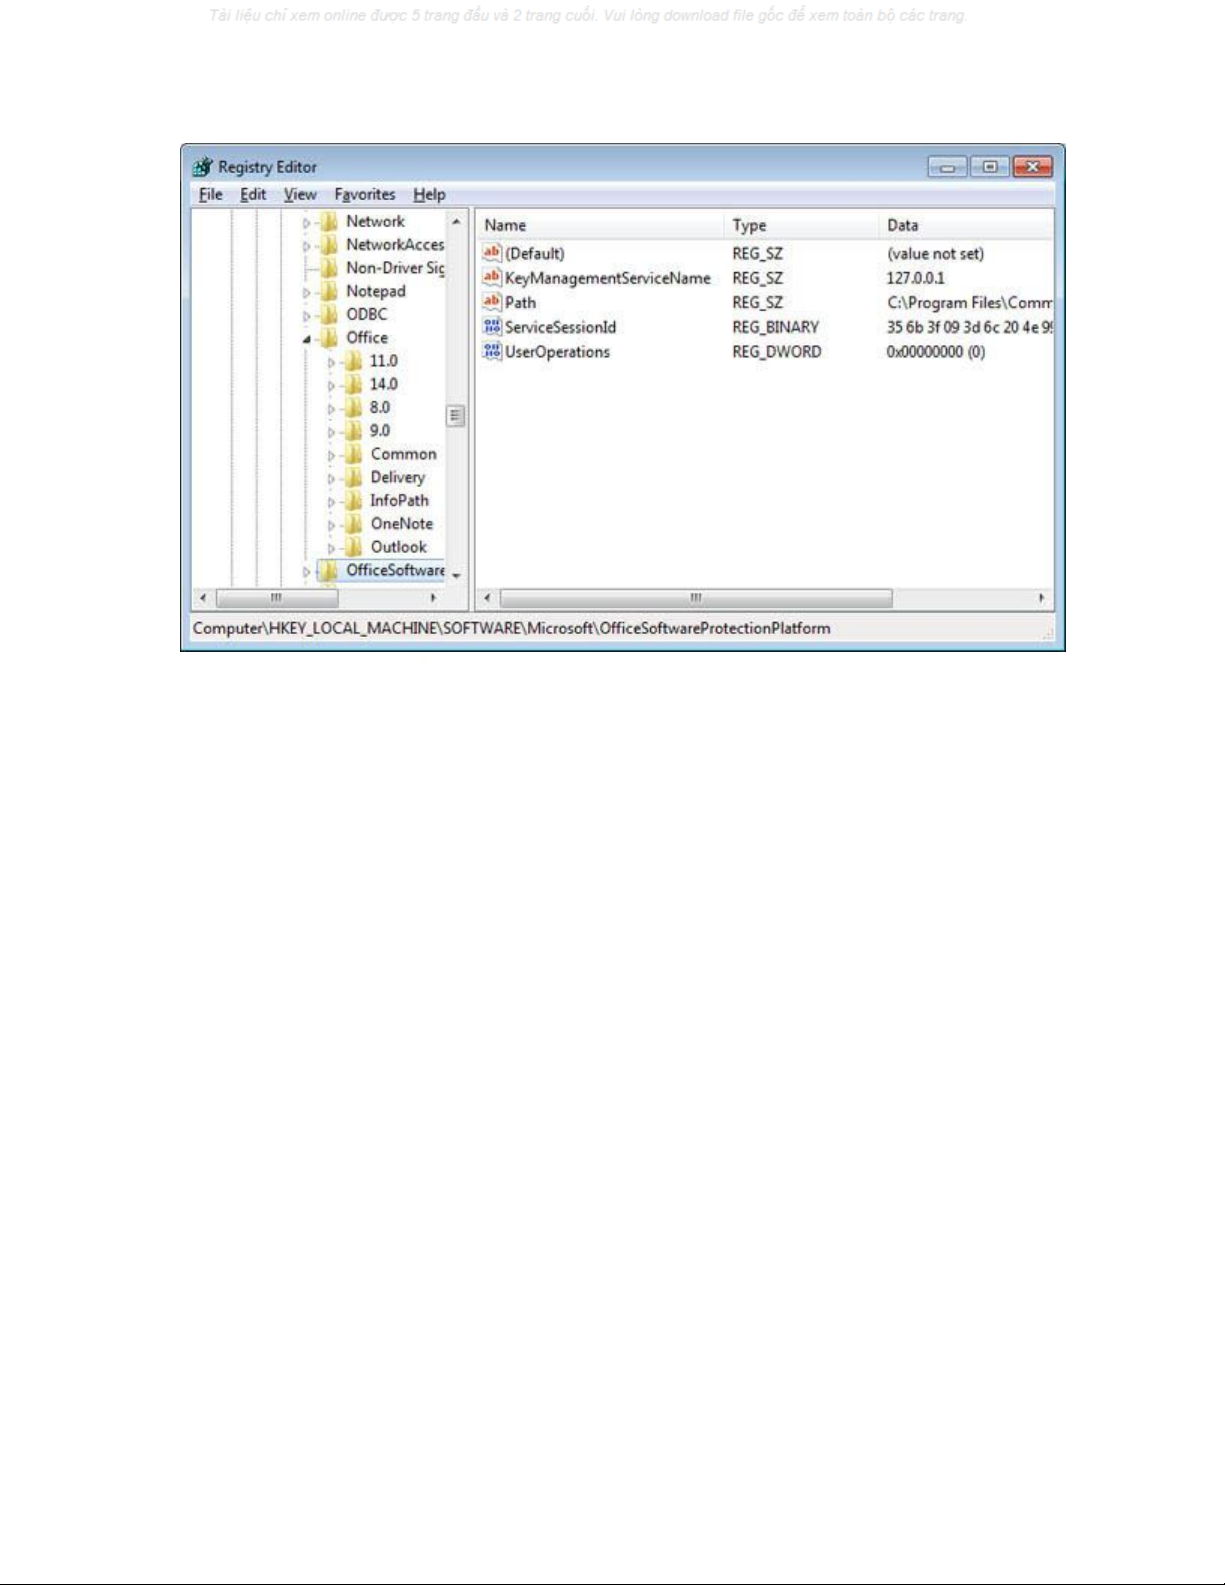Open the Favorites menu
Screen dimensions: 1225x1585
pos(364,195)
